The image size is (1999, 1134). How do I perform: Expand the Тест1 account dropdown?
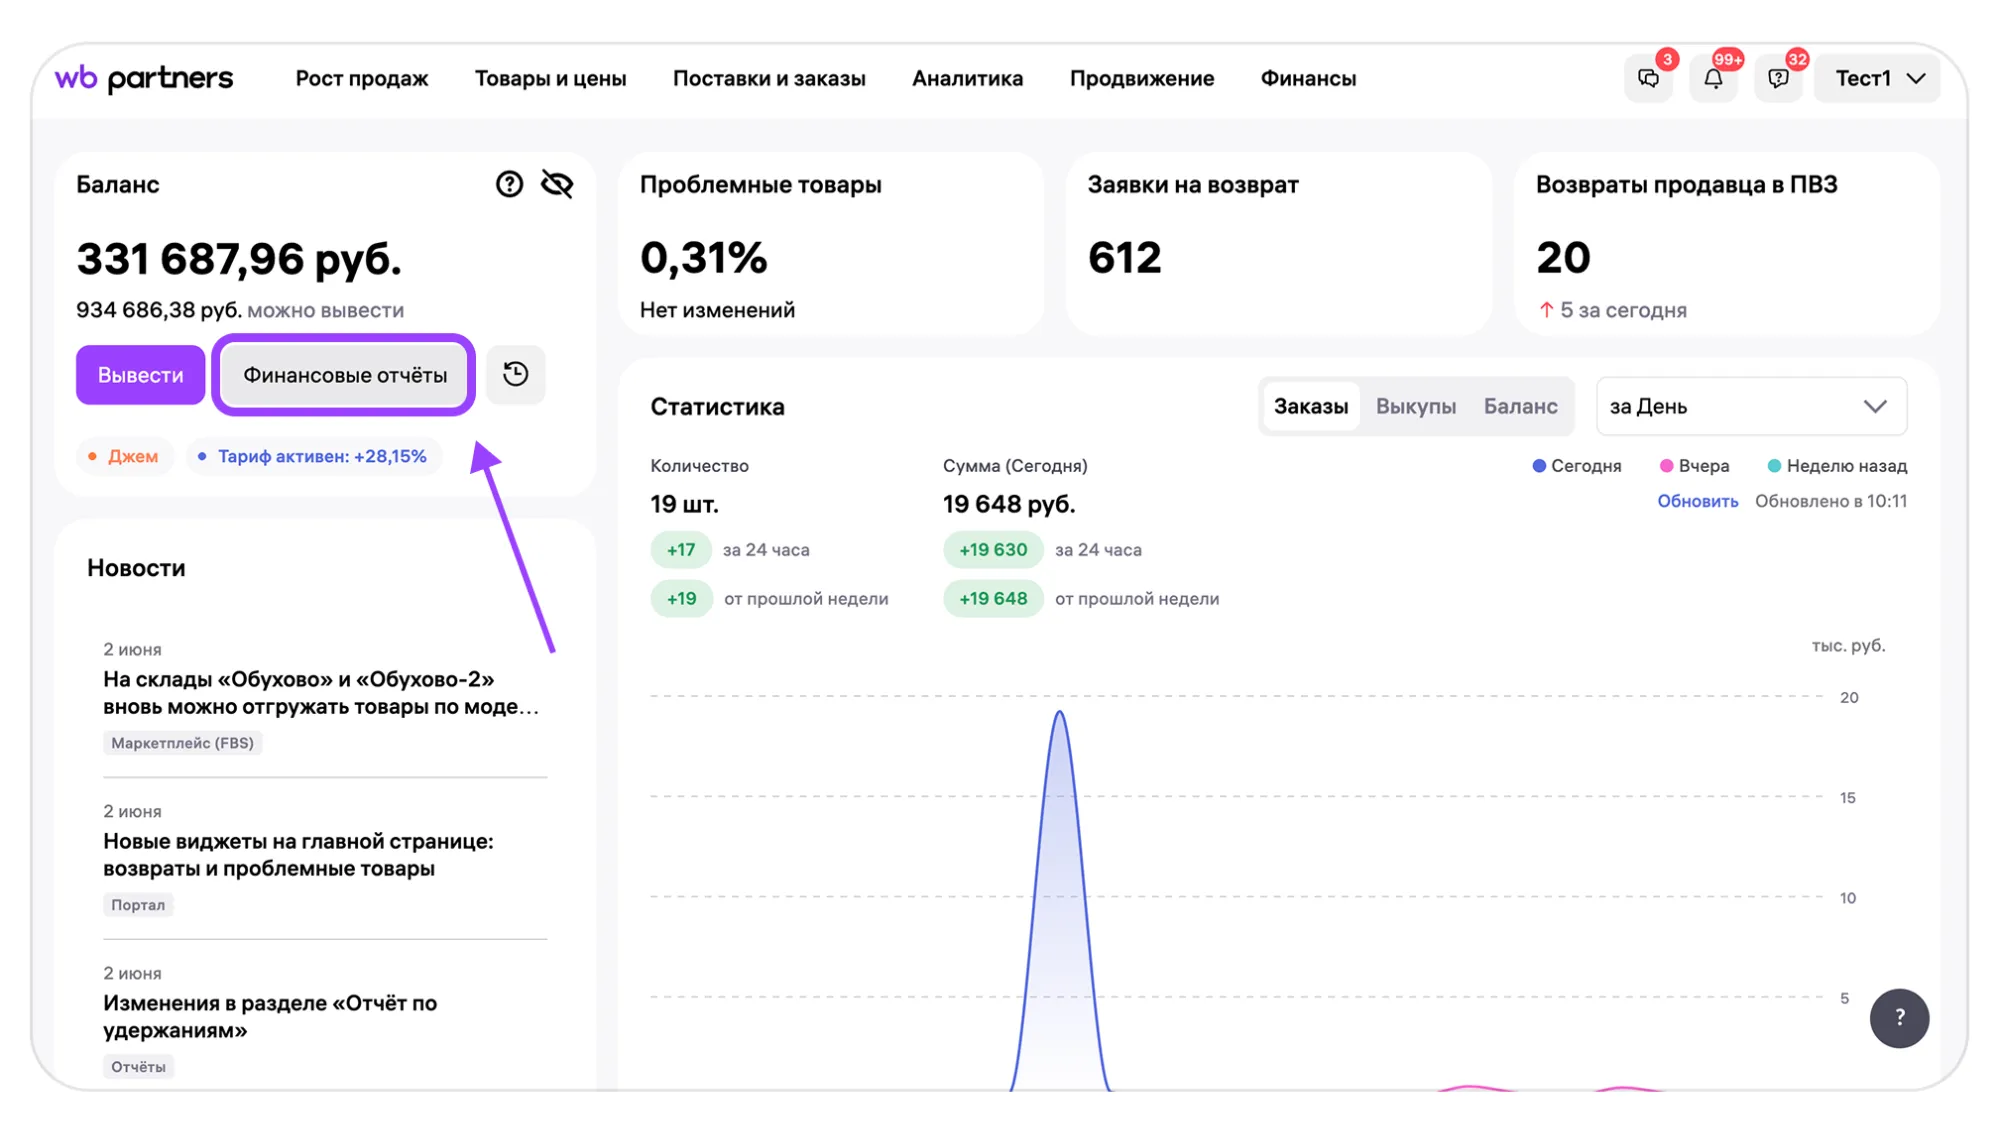point(1879,78)
